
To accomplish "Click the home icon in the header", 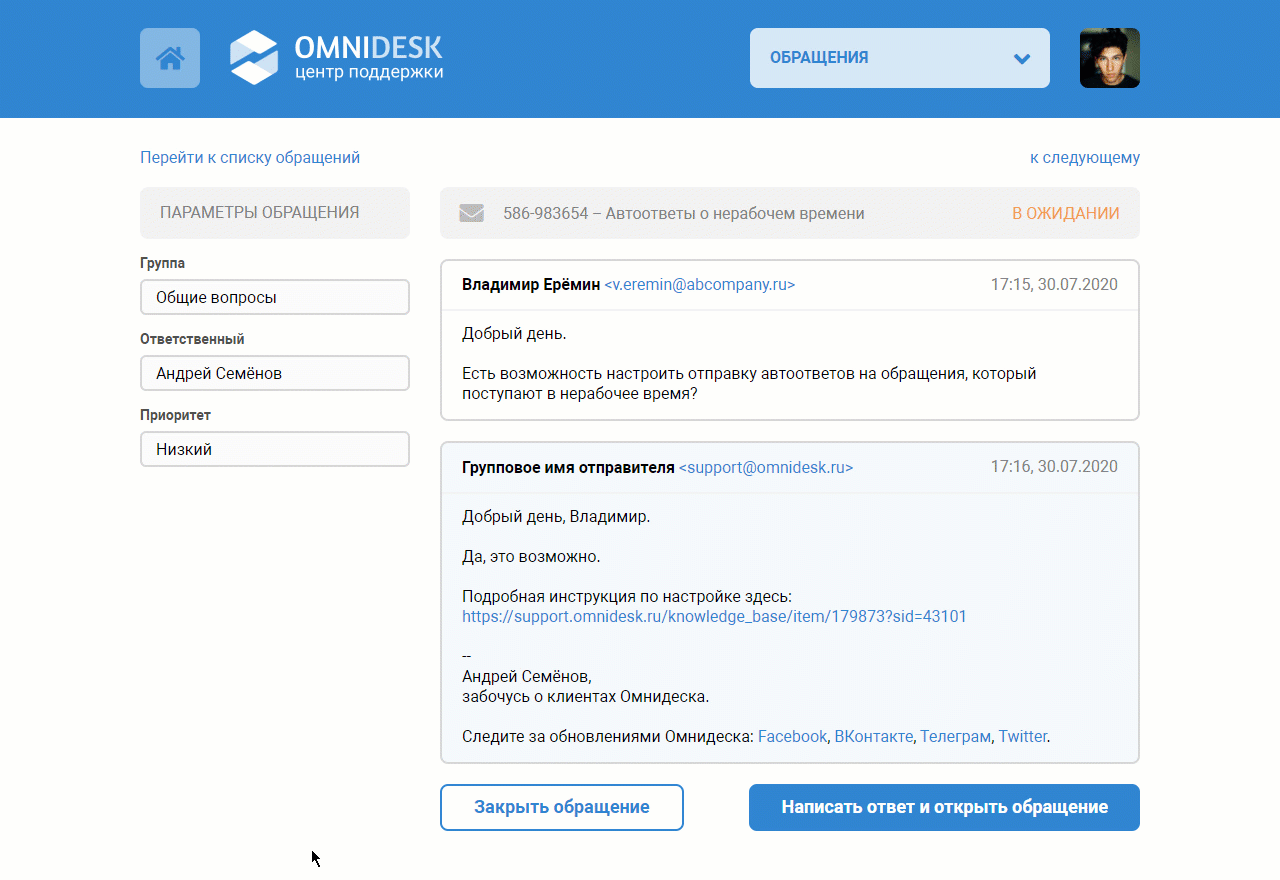I will (169, 57).
